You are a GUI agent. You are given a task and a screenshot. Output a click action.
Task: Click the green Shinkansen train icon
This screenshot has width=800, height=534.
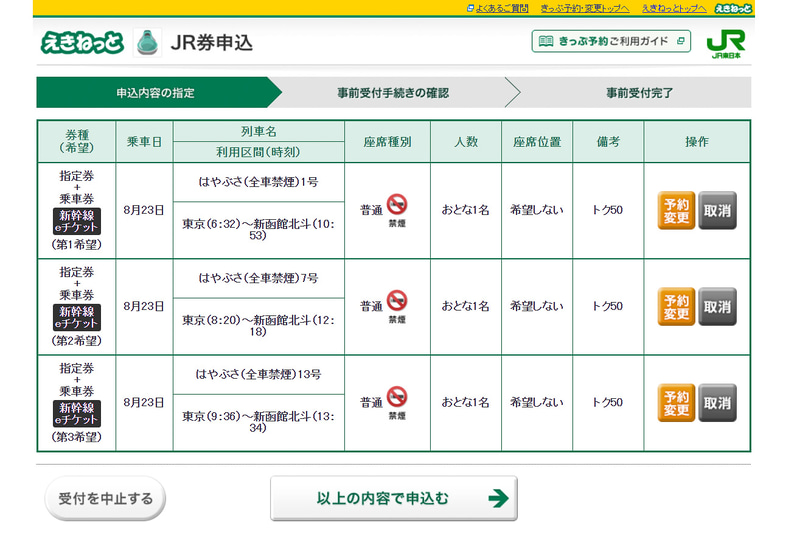[x=147, y=43]
